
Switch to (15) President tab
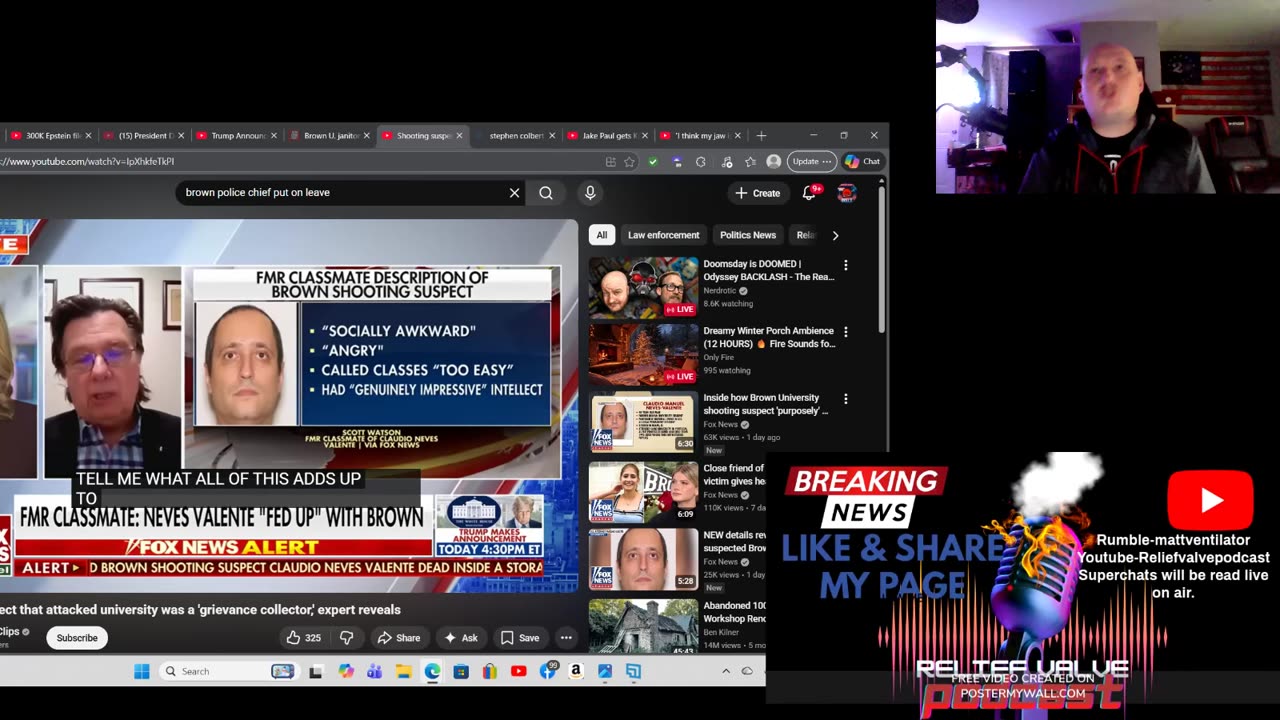pos(145,135)
